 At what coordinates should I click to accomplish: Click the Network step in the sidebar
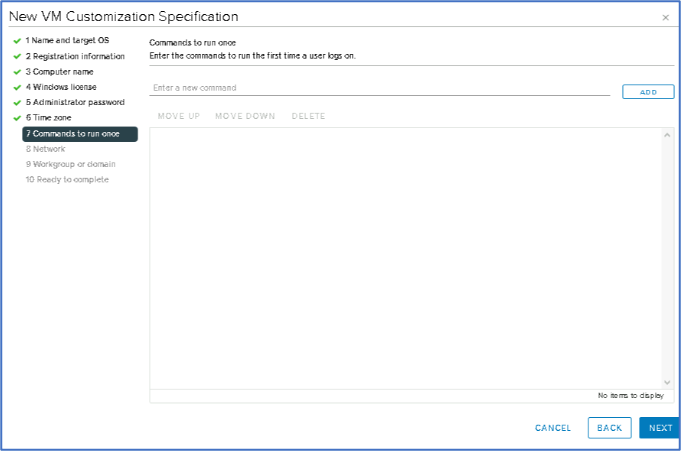[x=45, y=149]
